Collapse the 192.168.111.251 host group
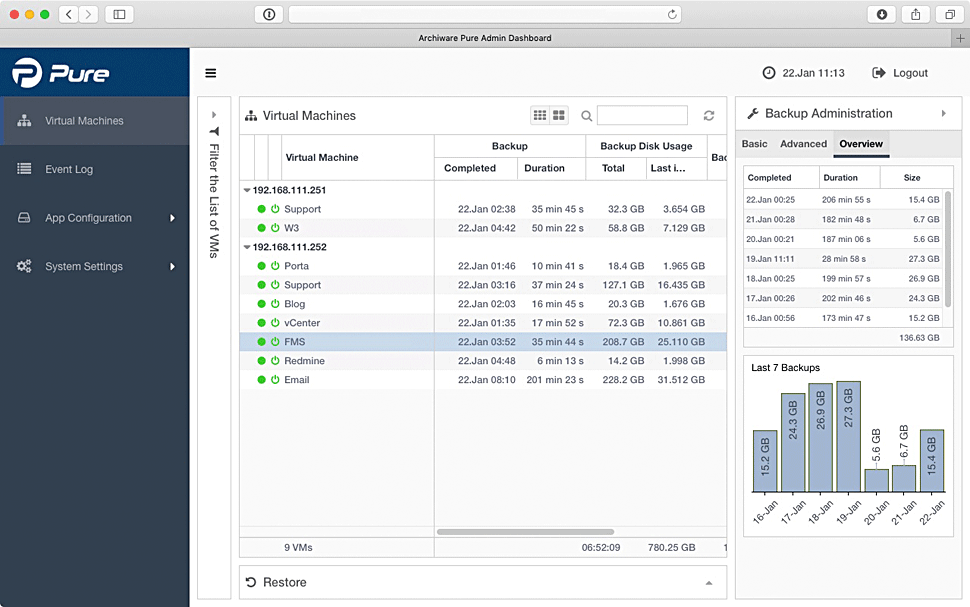 (247, 190)
